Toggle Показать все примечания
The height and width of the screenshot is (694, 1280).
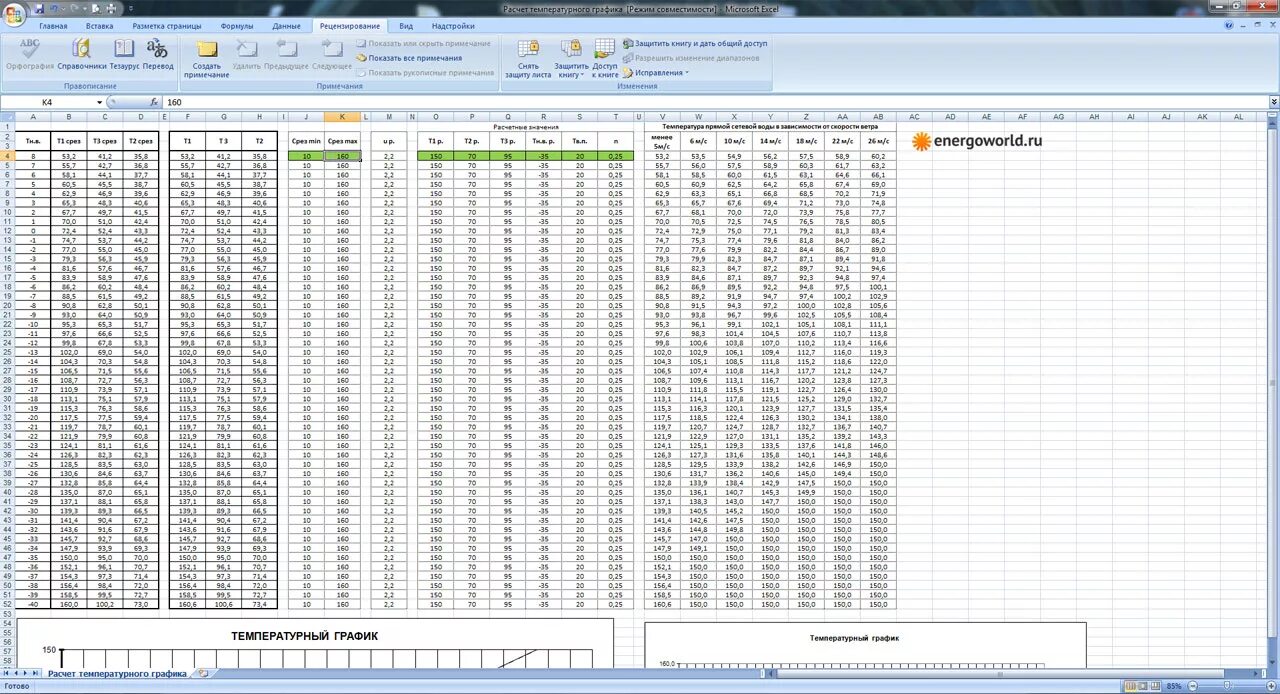409,58
